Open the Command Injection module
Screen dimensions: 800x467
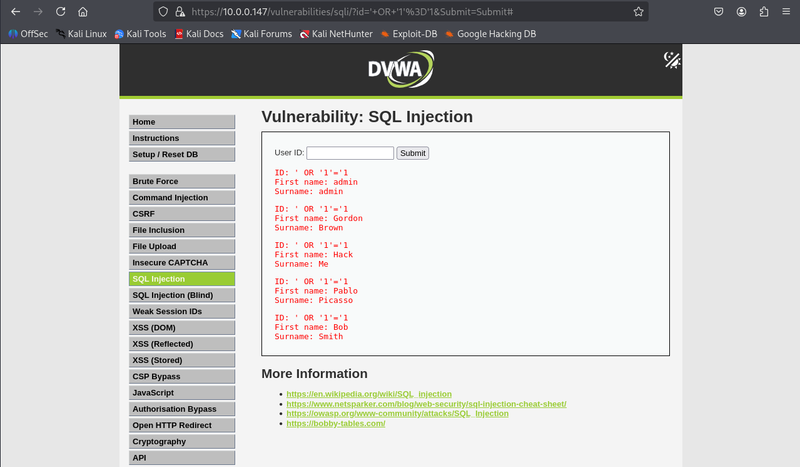tap(182, 198)
